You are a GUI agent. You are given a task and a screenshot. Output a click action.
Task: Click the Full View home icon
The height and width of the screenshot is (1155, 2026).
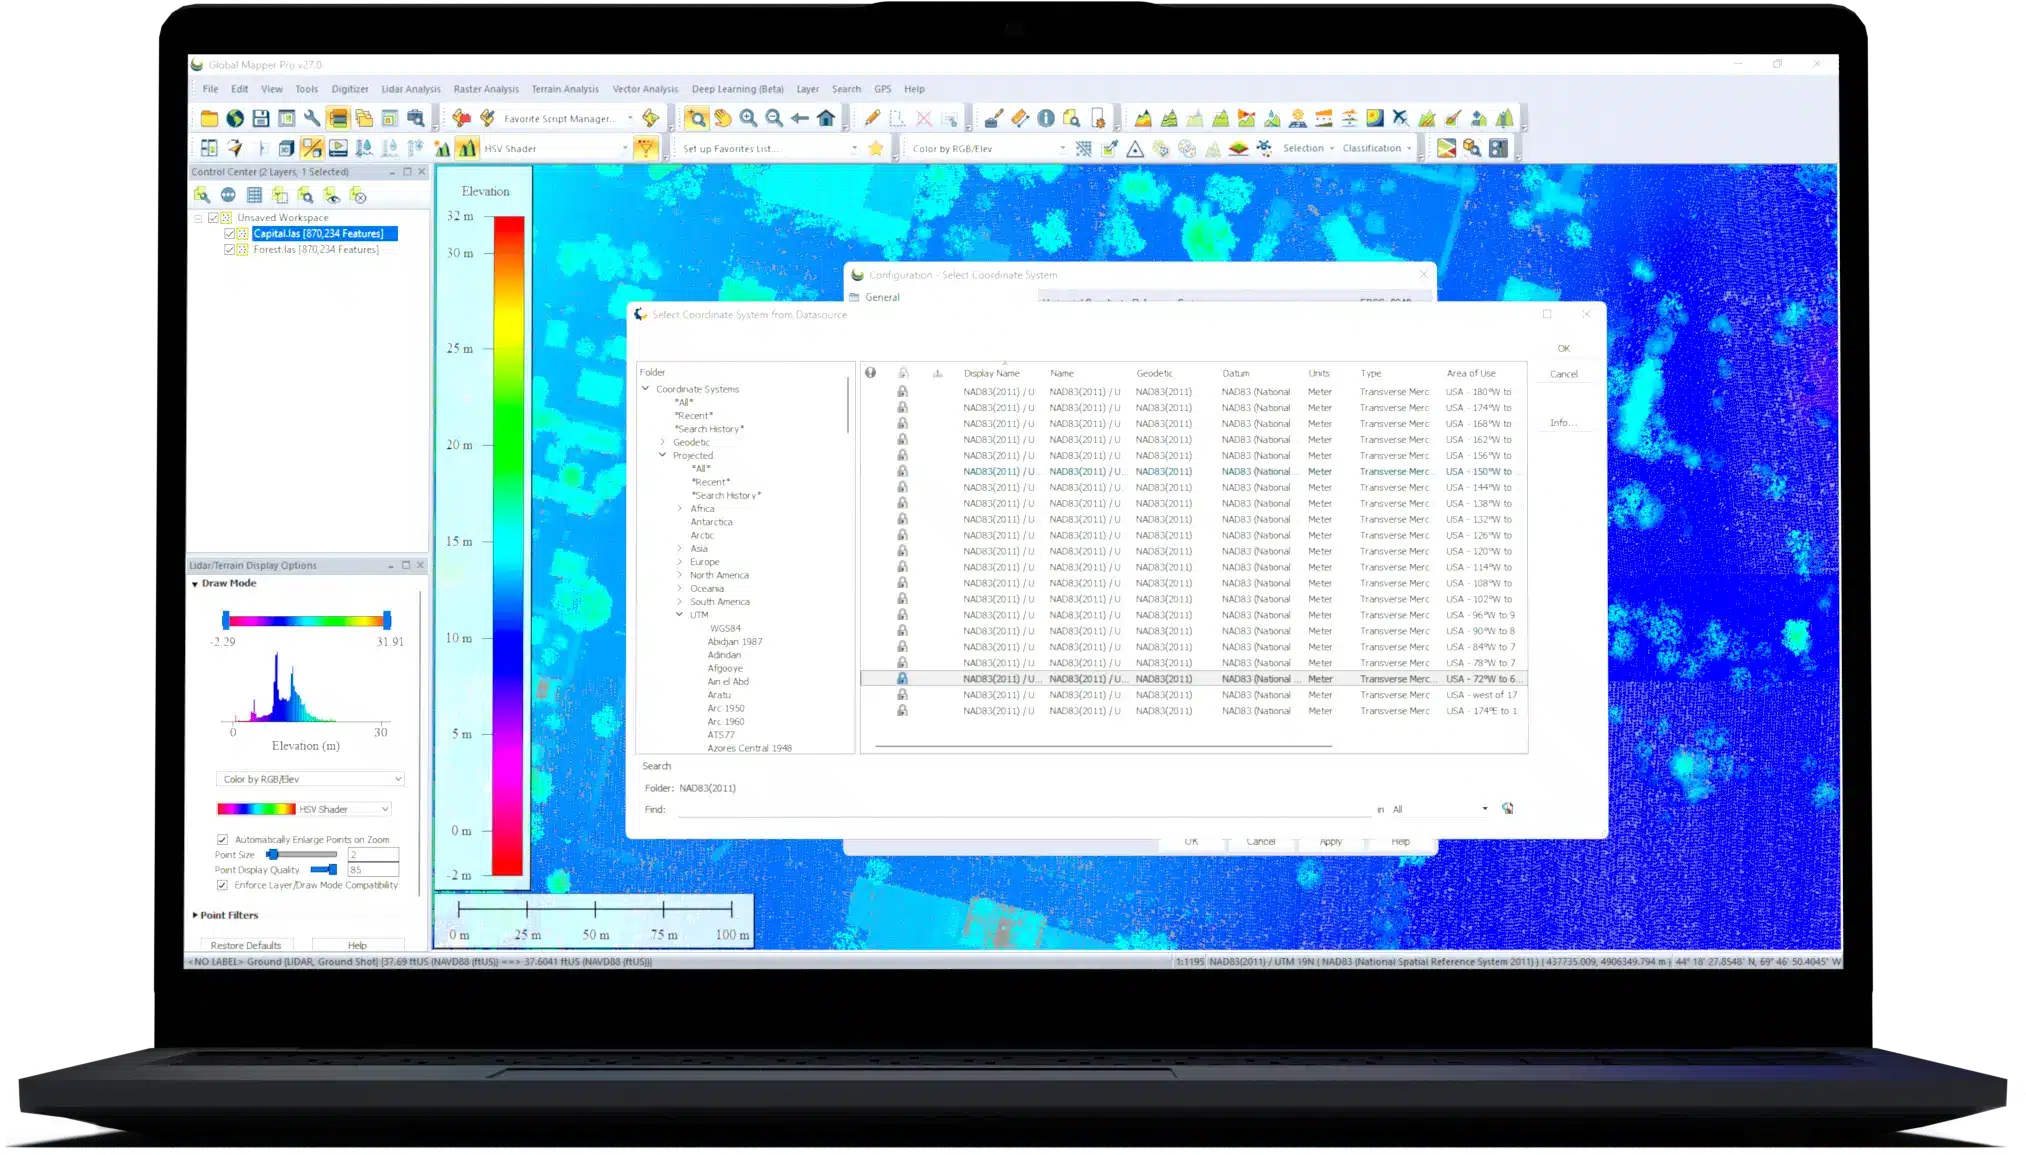pos(824,117)
